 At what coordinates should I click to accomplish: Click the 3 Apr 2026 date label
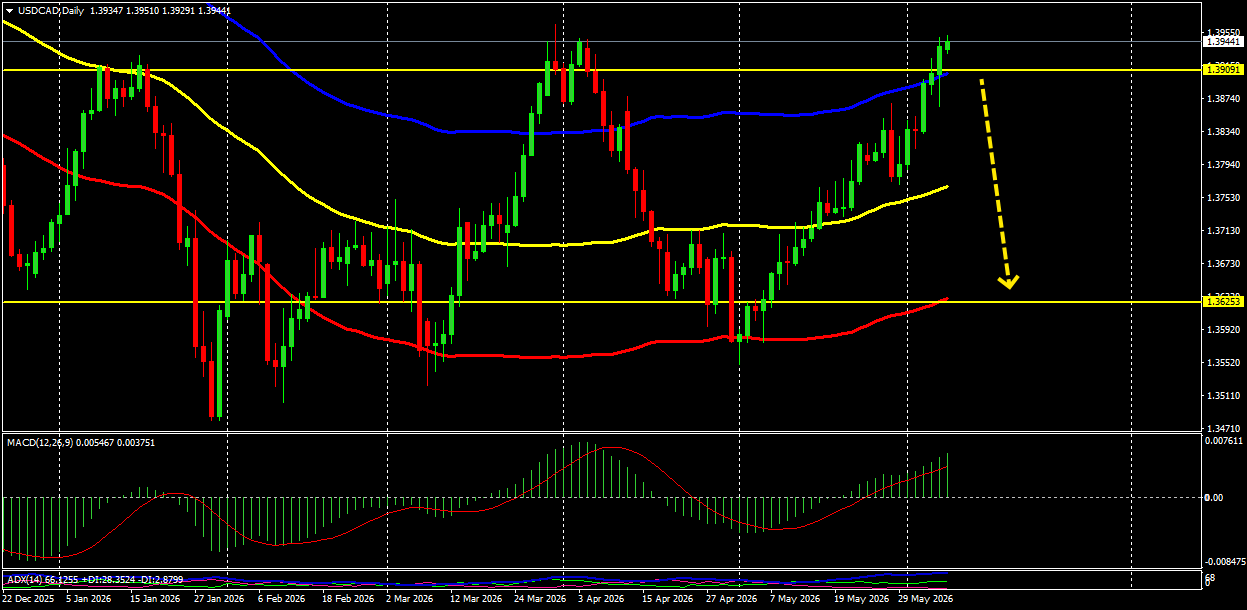[602, 599]
